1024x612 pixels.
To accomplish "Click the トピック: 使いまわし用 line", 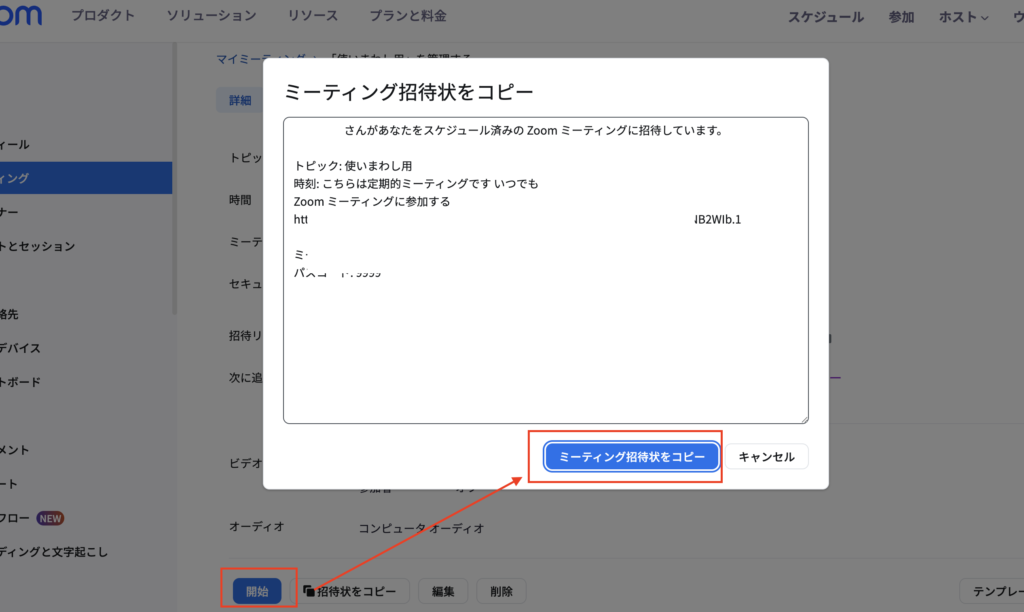I will [353, 166].
